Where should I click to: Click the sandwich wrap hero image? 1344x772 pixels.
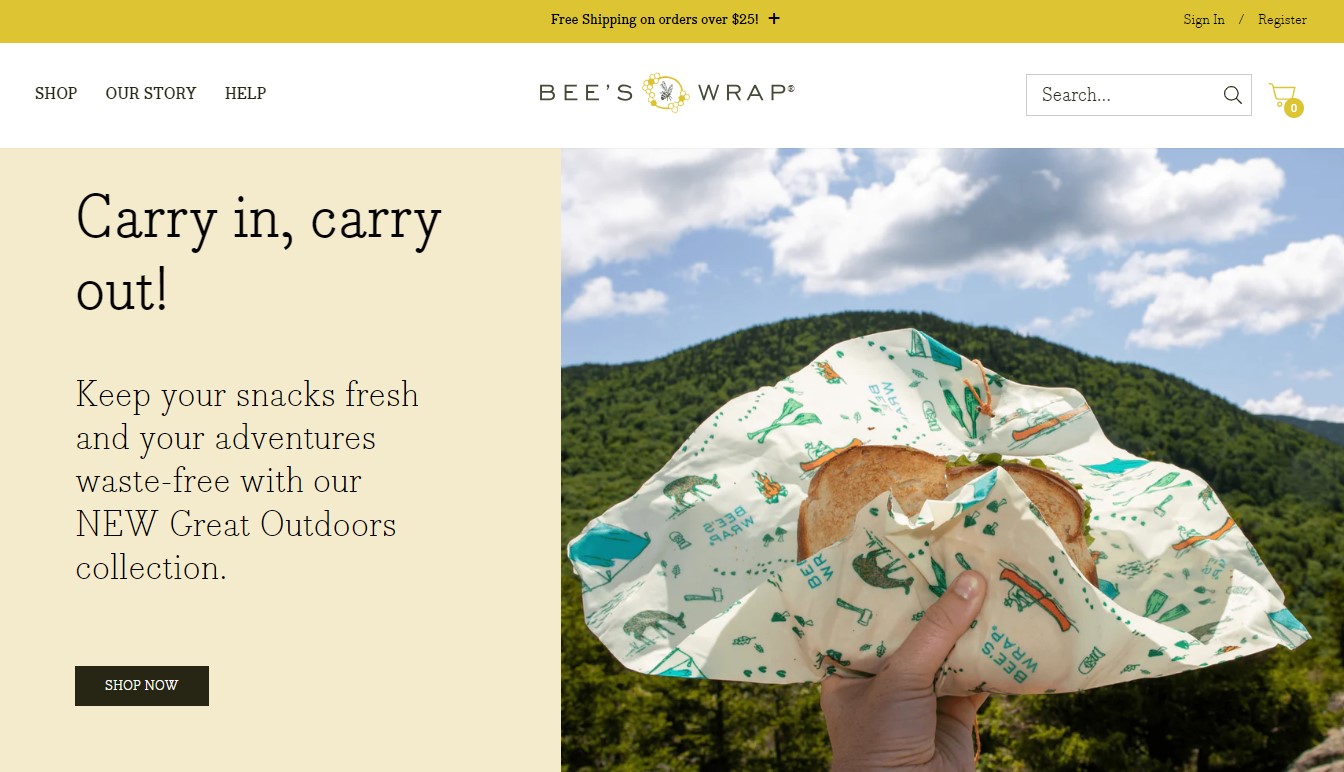tap(952, 460)
